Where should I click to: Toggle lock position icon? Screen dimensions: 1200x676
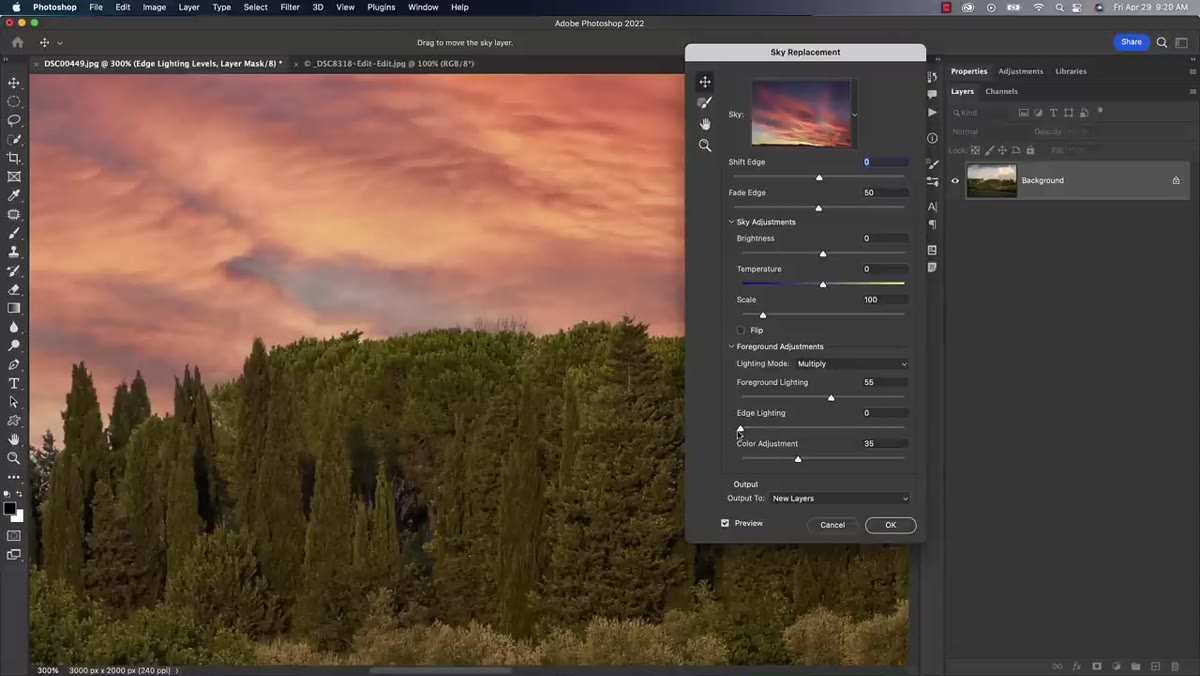(1003, 150)
